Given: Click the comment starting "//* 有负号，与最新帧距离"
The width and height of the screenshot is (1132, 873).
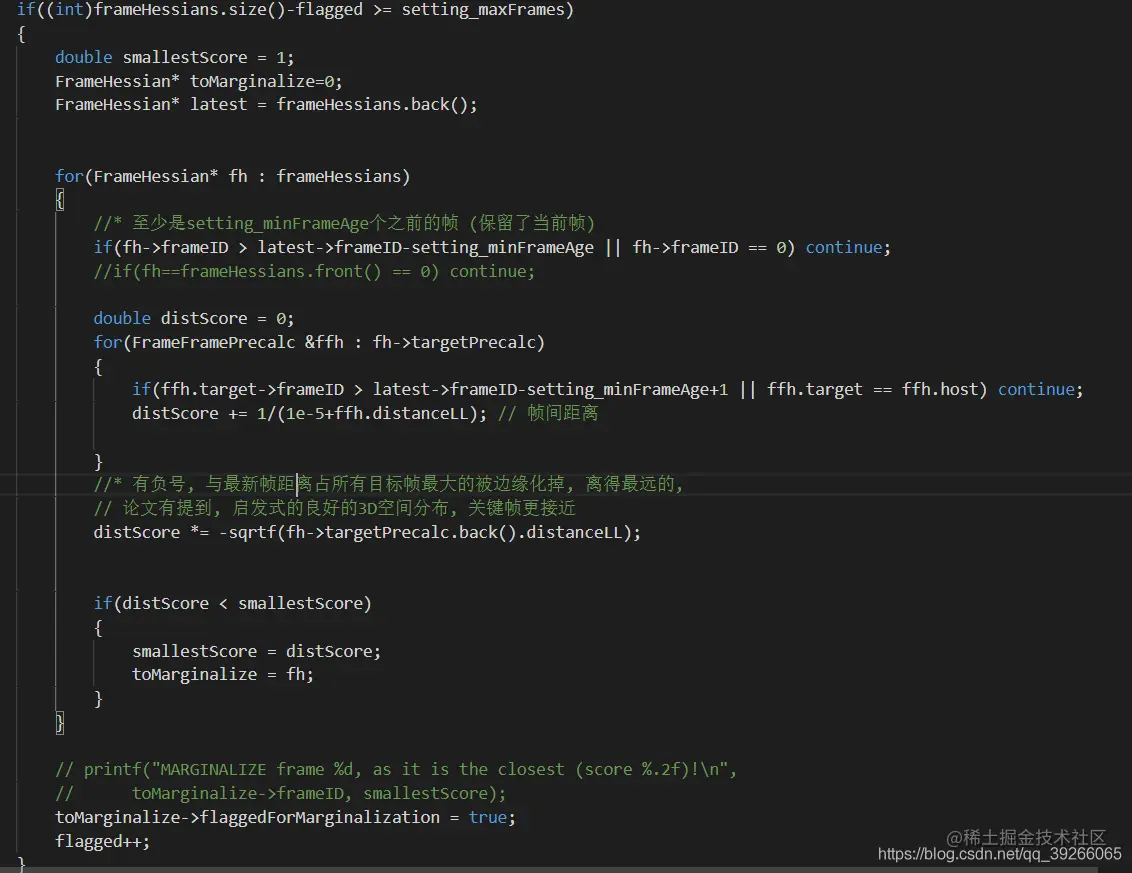Looking at the screenshot, I should 388,484.
